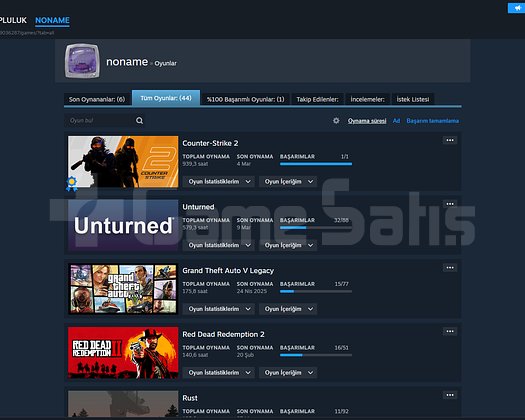Expand Oyun İçeriğim for Red Dead Redemption 2

coord(288,372)
